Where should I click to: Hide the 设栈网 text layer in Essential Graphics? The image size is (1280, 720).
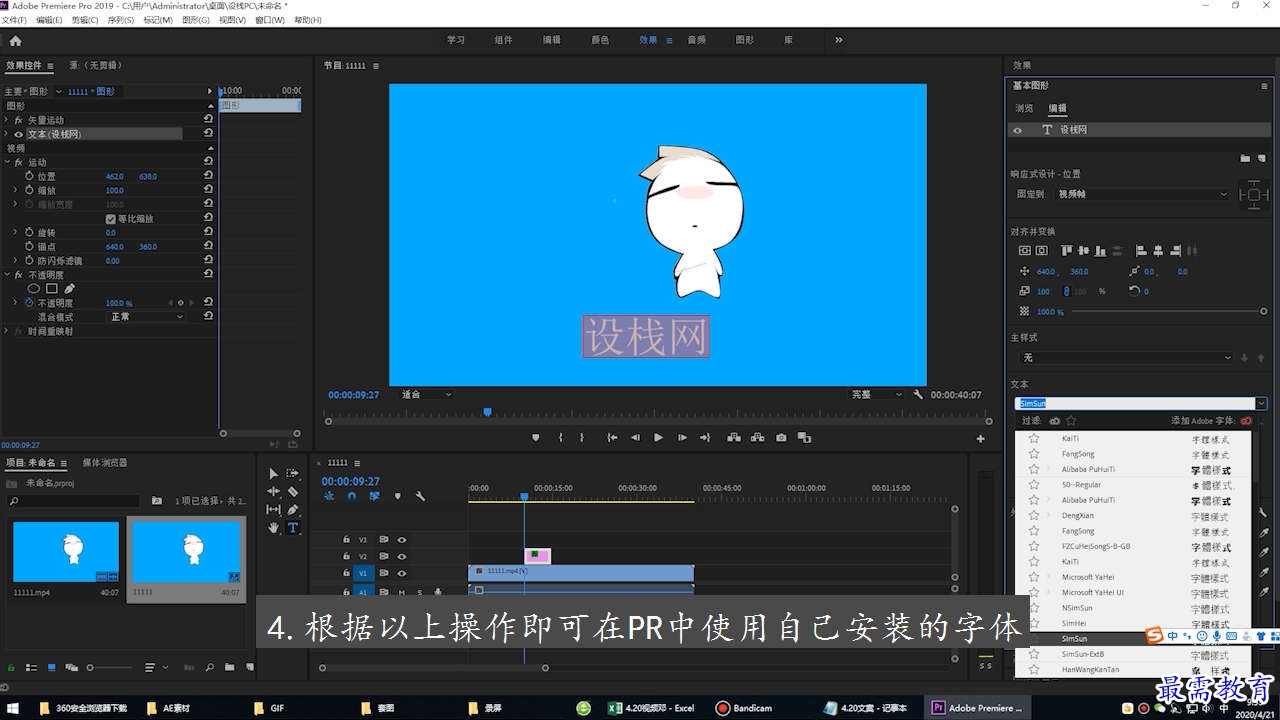[1018, 130]
